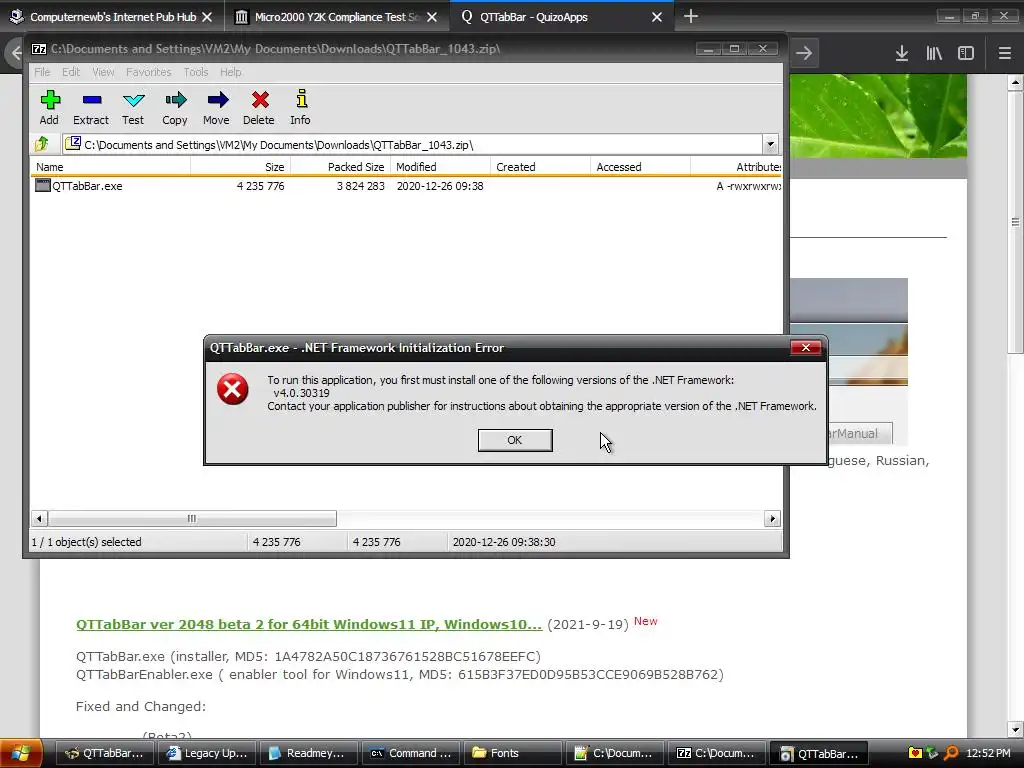Switch to Command Prompt taskbar item
This screenshot has height=768, width=1024.
pos(411,753)
